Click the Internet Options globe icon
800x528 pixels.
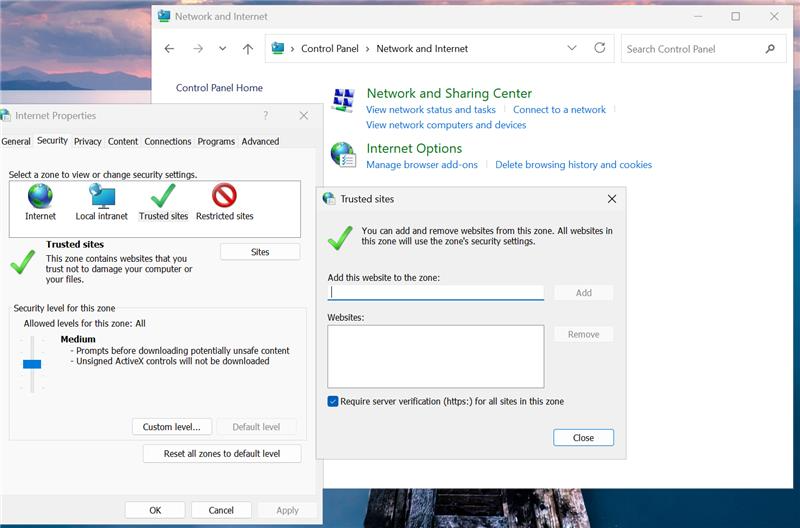tap(343, 155)
